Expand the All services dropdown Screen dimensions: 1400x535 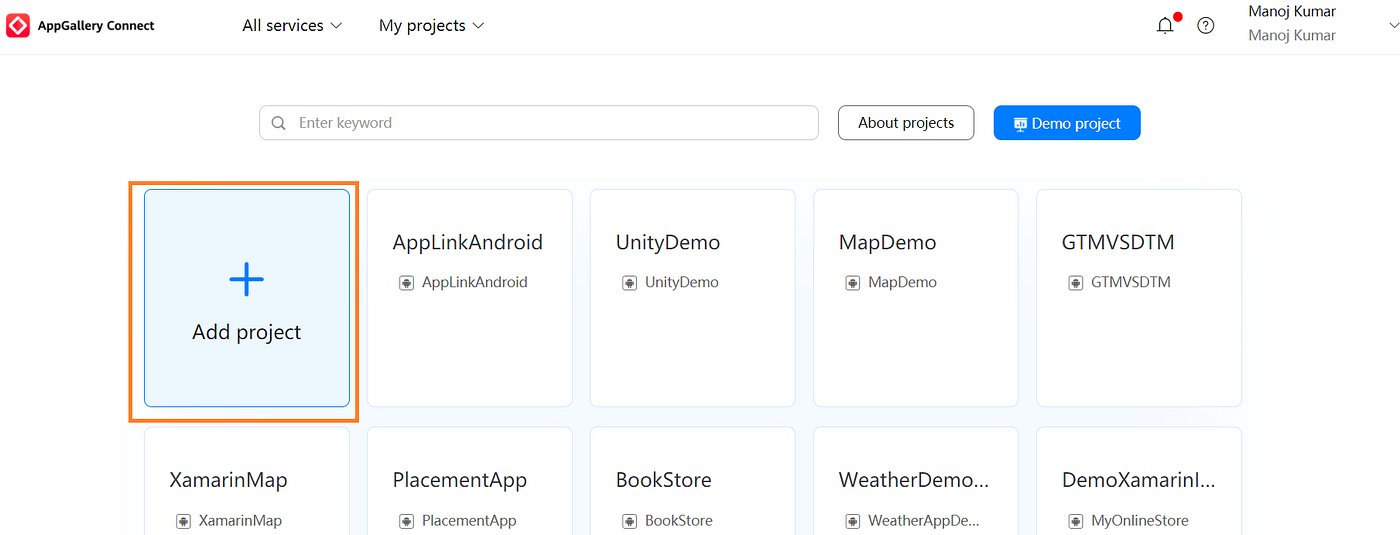click(292, 26)
